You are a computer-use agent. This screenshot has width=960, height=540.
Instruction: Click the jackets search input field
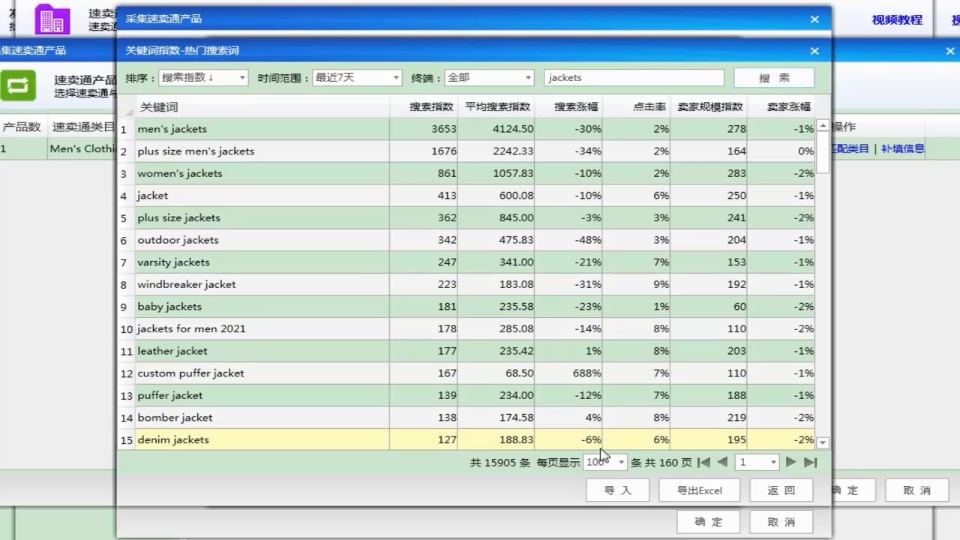pyautogui.click(x=634, y=78)
